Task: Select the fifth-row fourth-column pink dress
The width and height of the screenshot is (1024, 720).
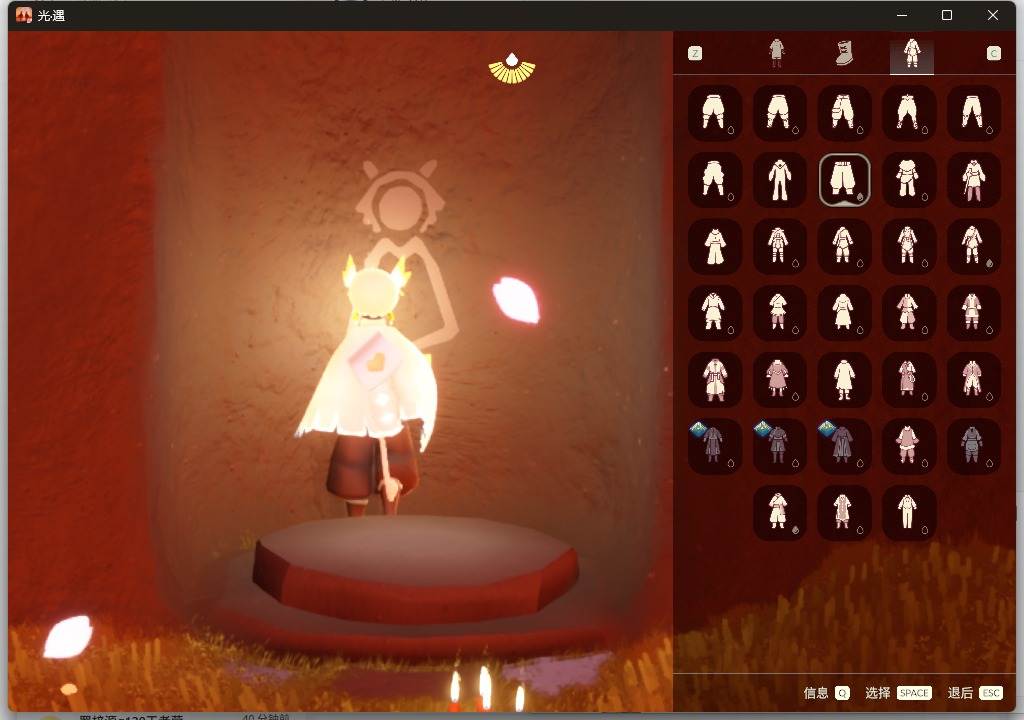Action: click(x=908, y=379)
